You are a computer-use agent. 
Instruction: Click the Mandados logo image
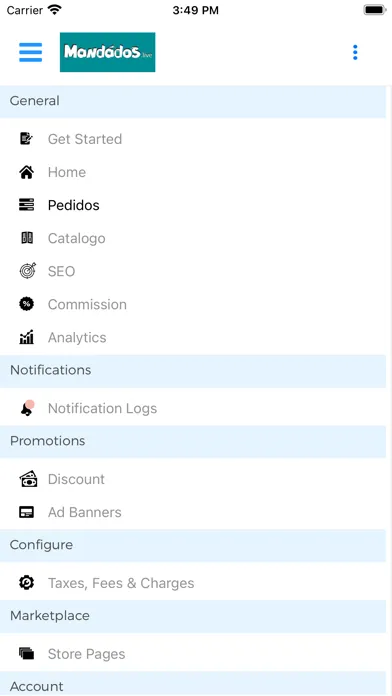tap(107, 52)
